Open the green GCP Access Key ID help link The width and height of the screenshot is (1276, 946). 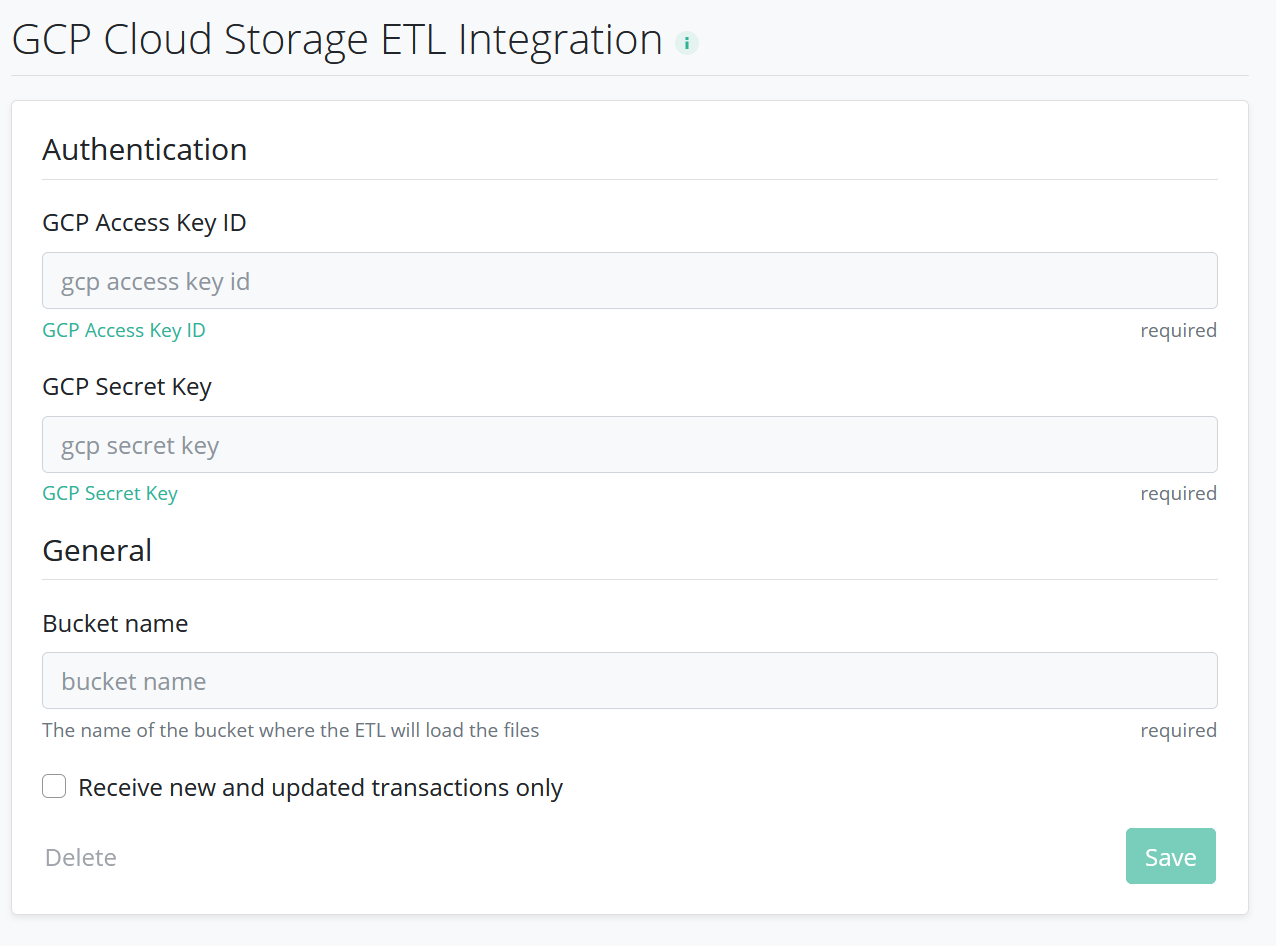click(124, 331)
